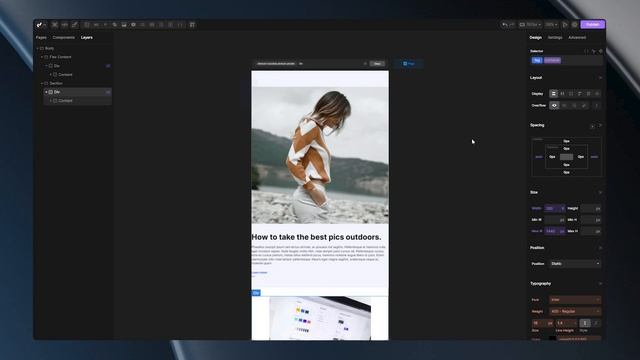The width and height of the screenshot is (640, 360).
Task: Edit the Max W field
Action: 554,231
